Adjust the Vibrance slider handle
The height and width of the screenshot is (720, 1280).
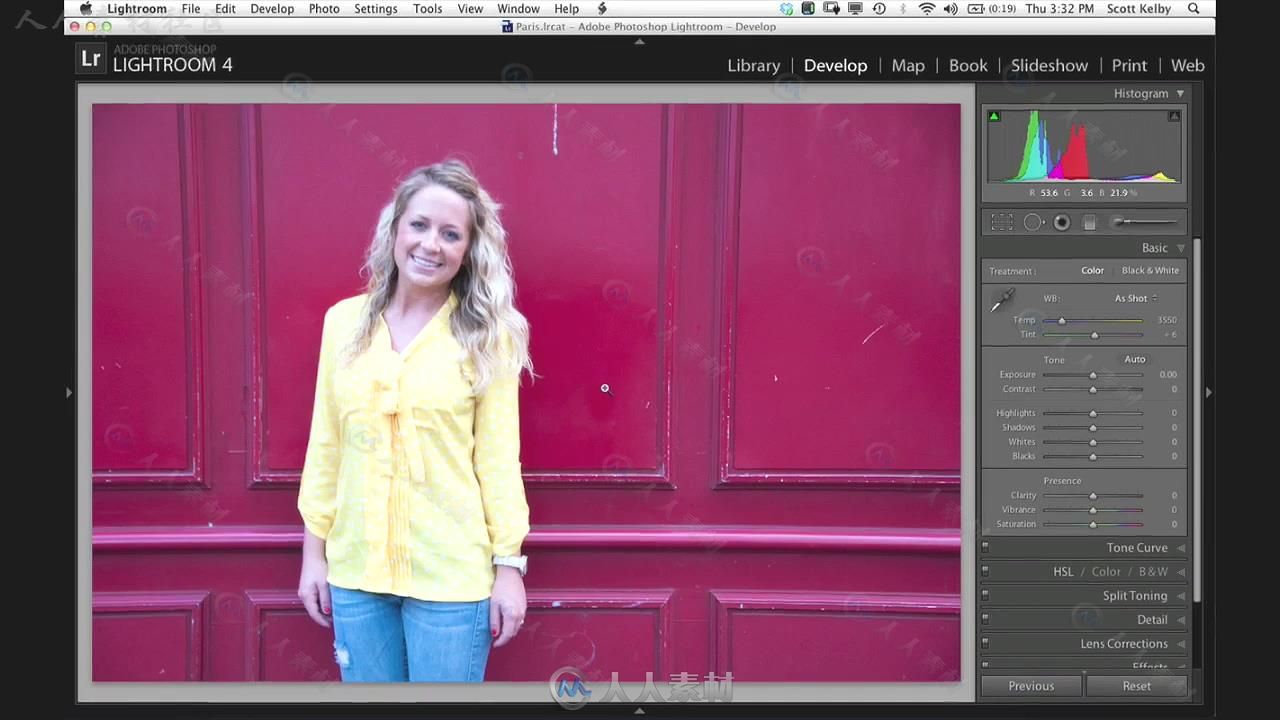coord(1093,510)
